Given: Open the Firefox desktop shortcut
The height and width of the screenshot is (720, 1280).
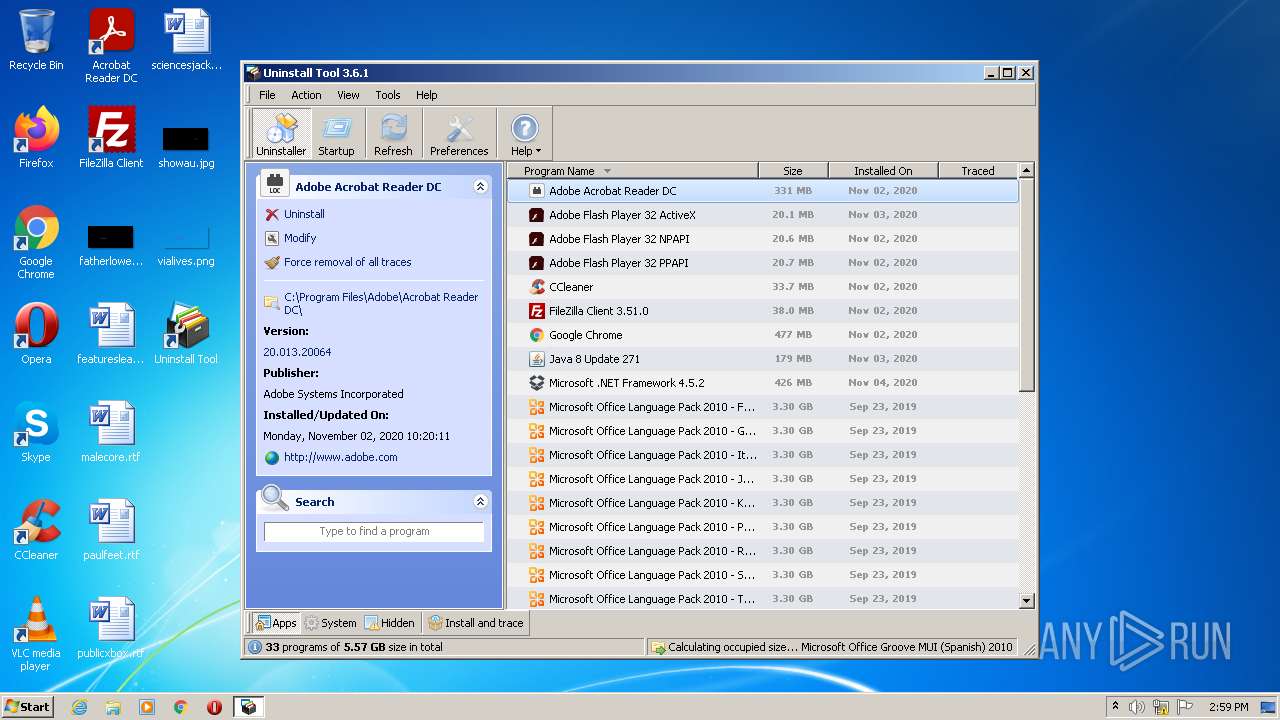Looking at the screenshot, I should (36, 137).
